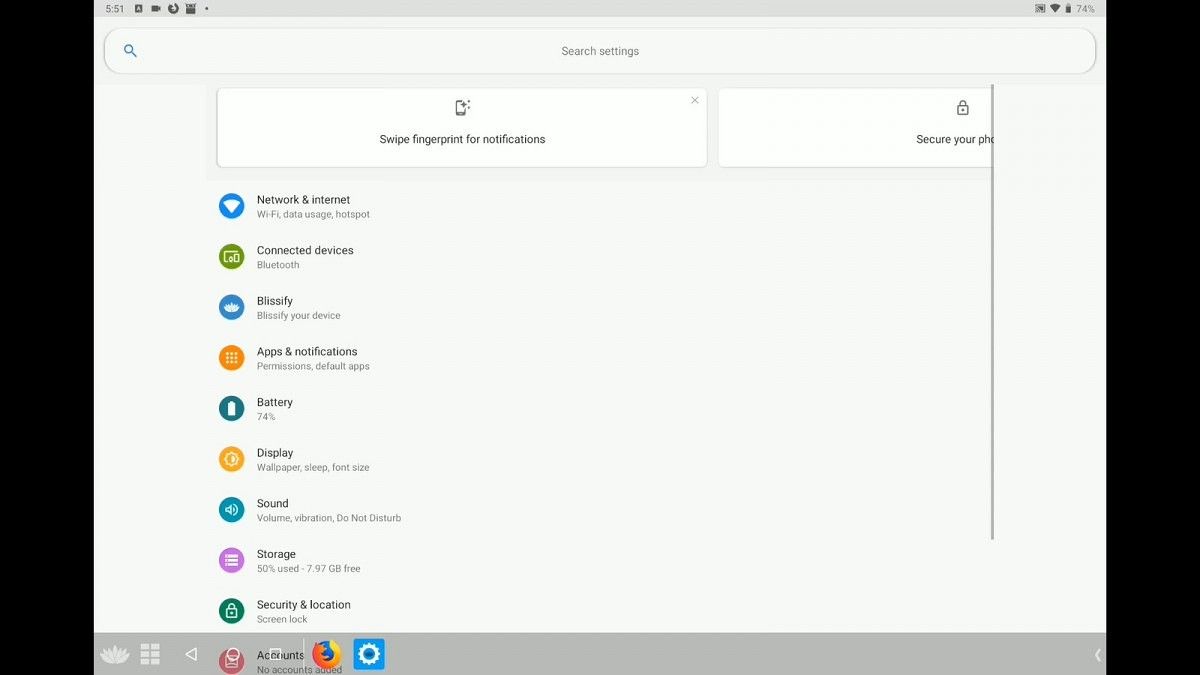The width and height of the screenshot is (1200, 675).
Task: Open Security & location via padlock icon
Action: (x=231, y=610)
